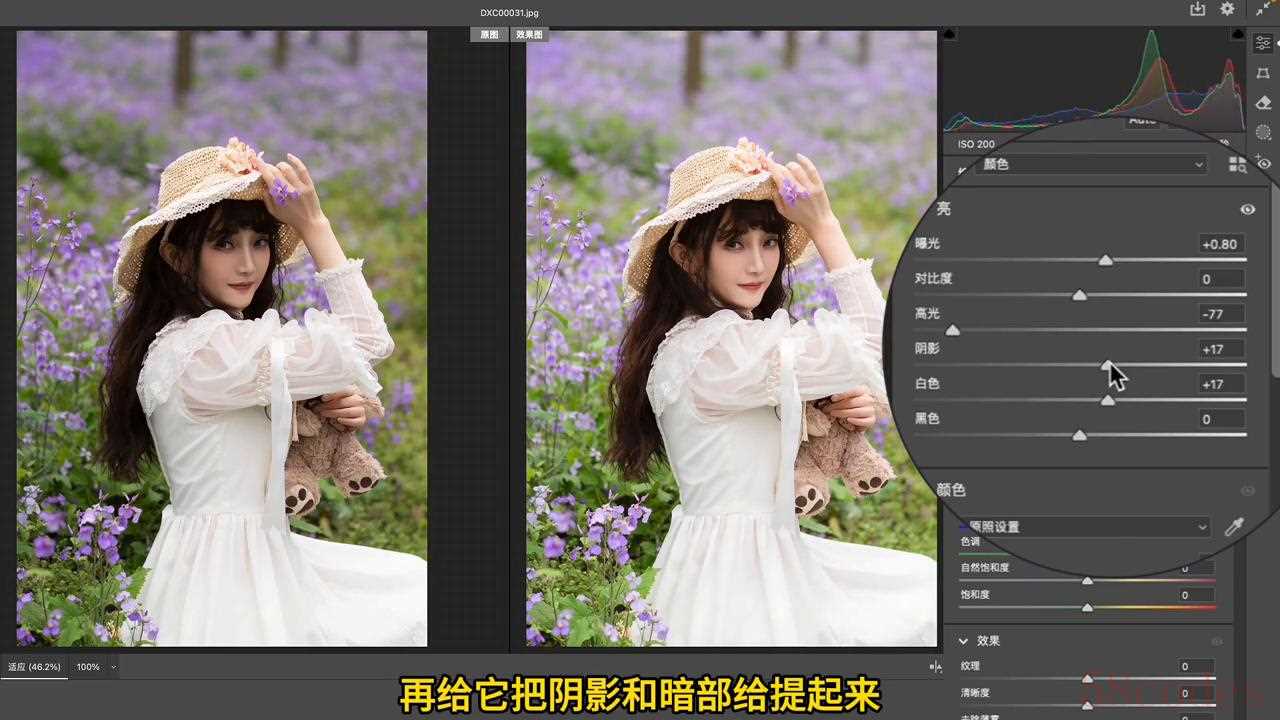Viewport: 1280px width, 720px height.
Task: Open the save image icon
Action: pyautogui.click(x=1197, y=10)
